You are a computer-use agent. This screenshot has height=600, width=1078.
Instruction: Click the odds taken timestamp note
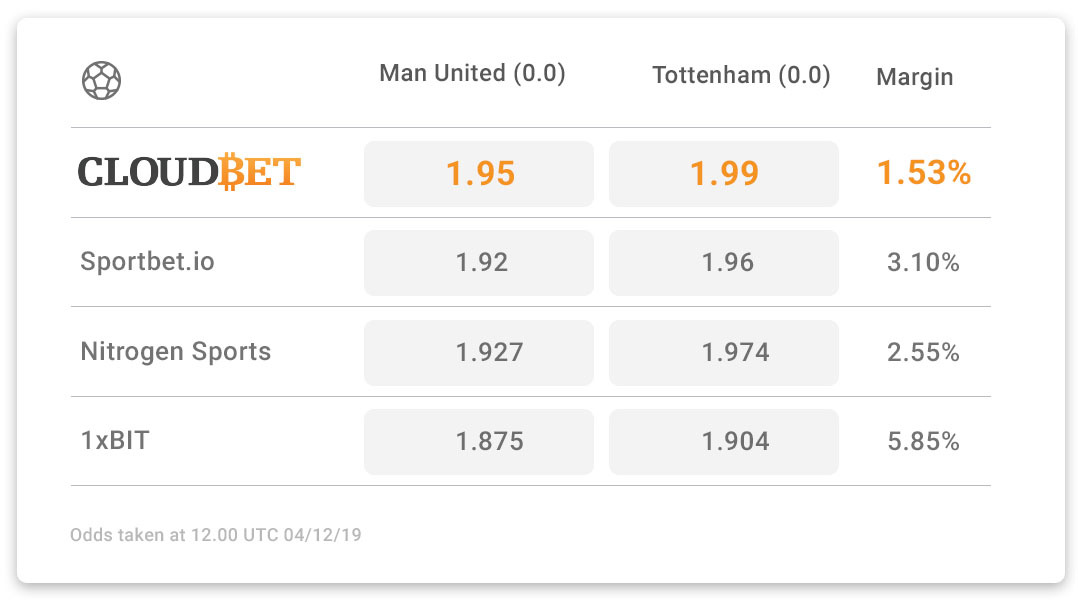click(215, 535)
